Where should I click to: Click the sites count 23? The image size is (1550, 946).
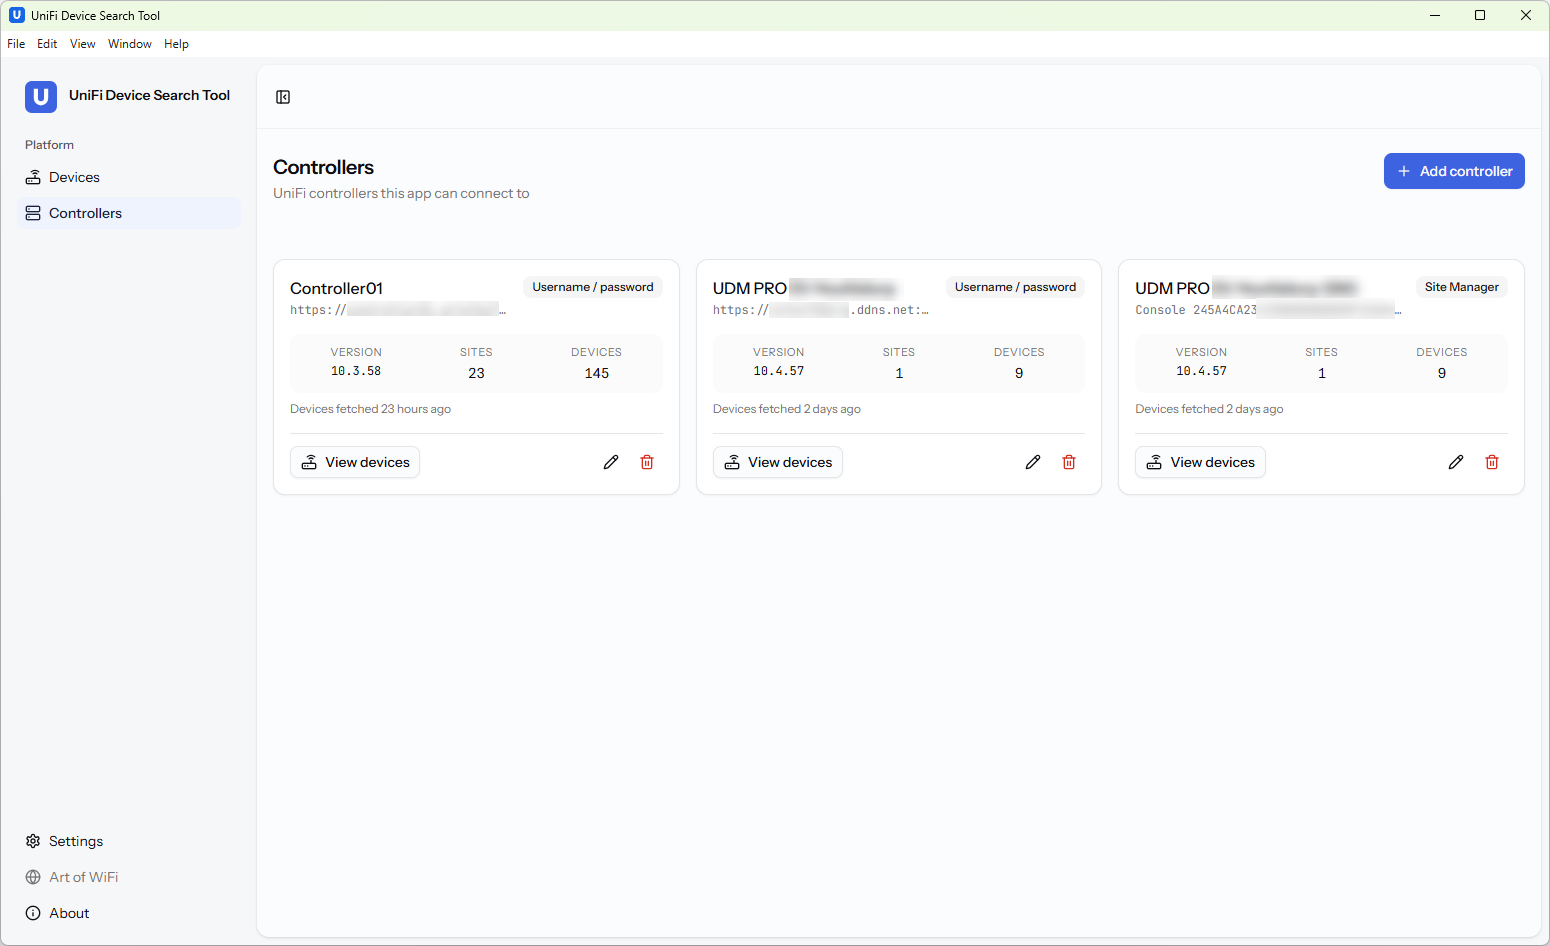click(x=476, y=373)
